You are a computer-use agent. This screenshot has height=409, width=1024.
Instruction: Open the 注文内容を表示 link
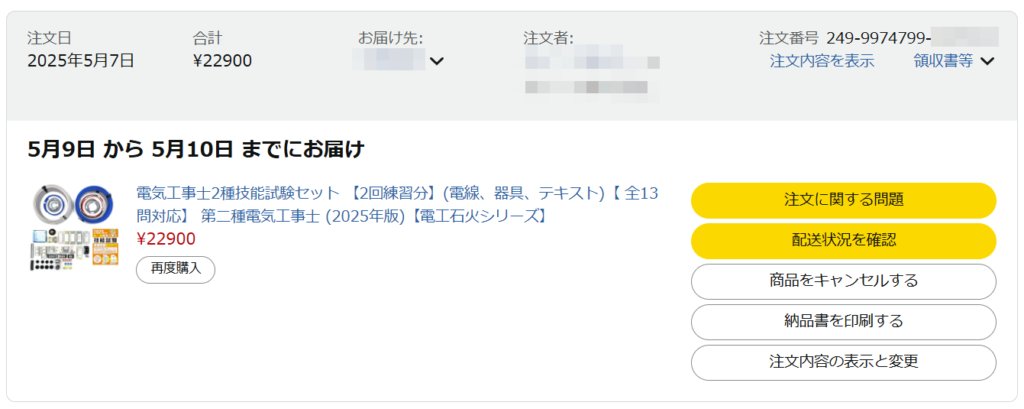(822, 61)
